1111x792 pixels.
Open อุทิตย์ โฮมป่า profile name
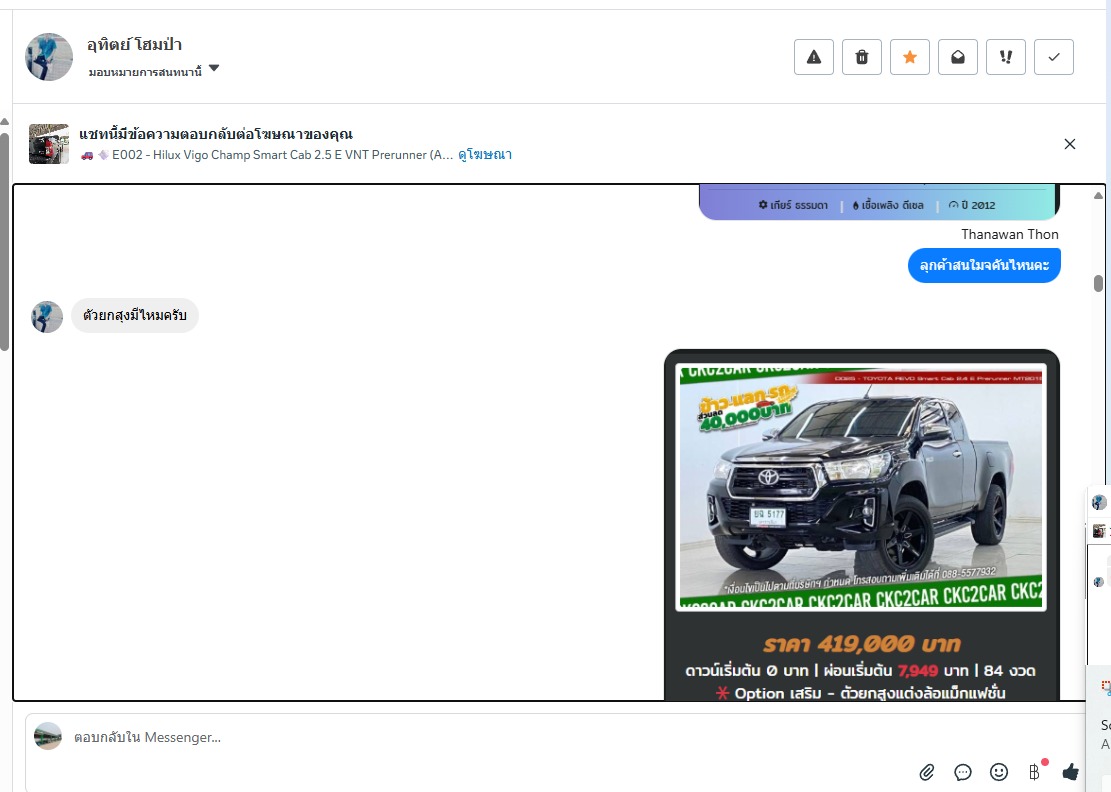[135, 45]
